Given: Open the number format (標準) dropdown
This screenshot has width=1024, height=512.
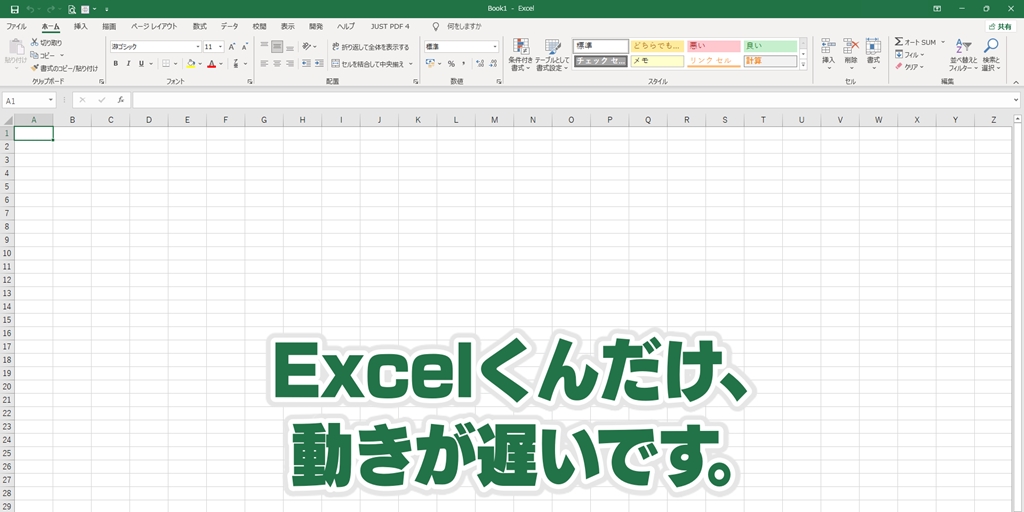Looking at the screenshot, I should [494, 47].
